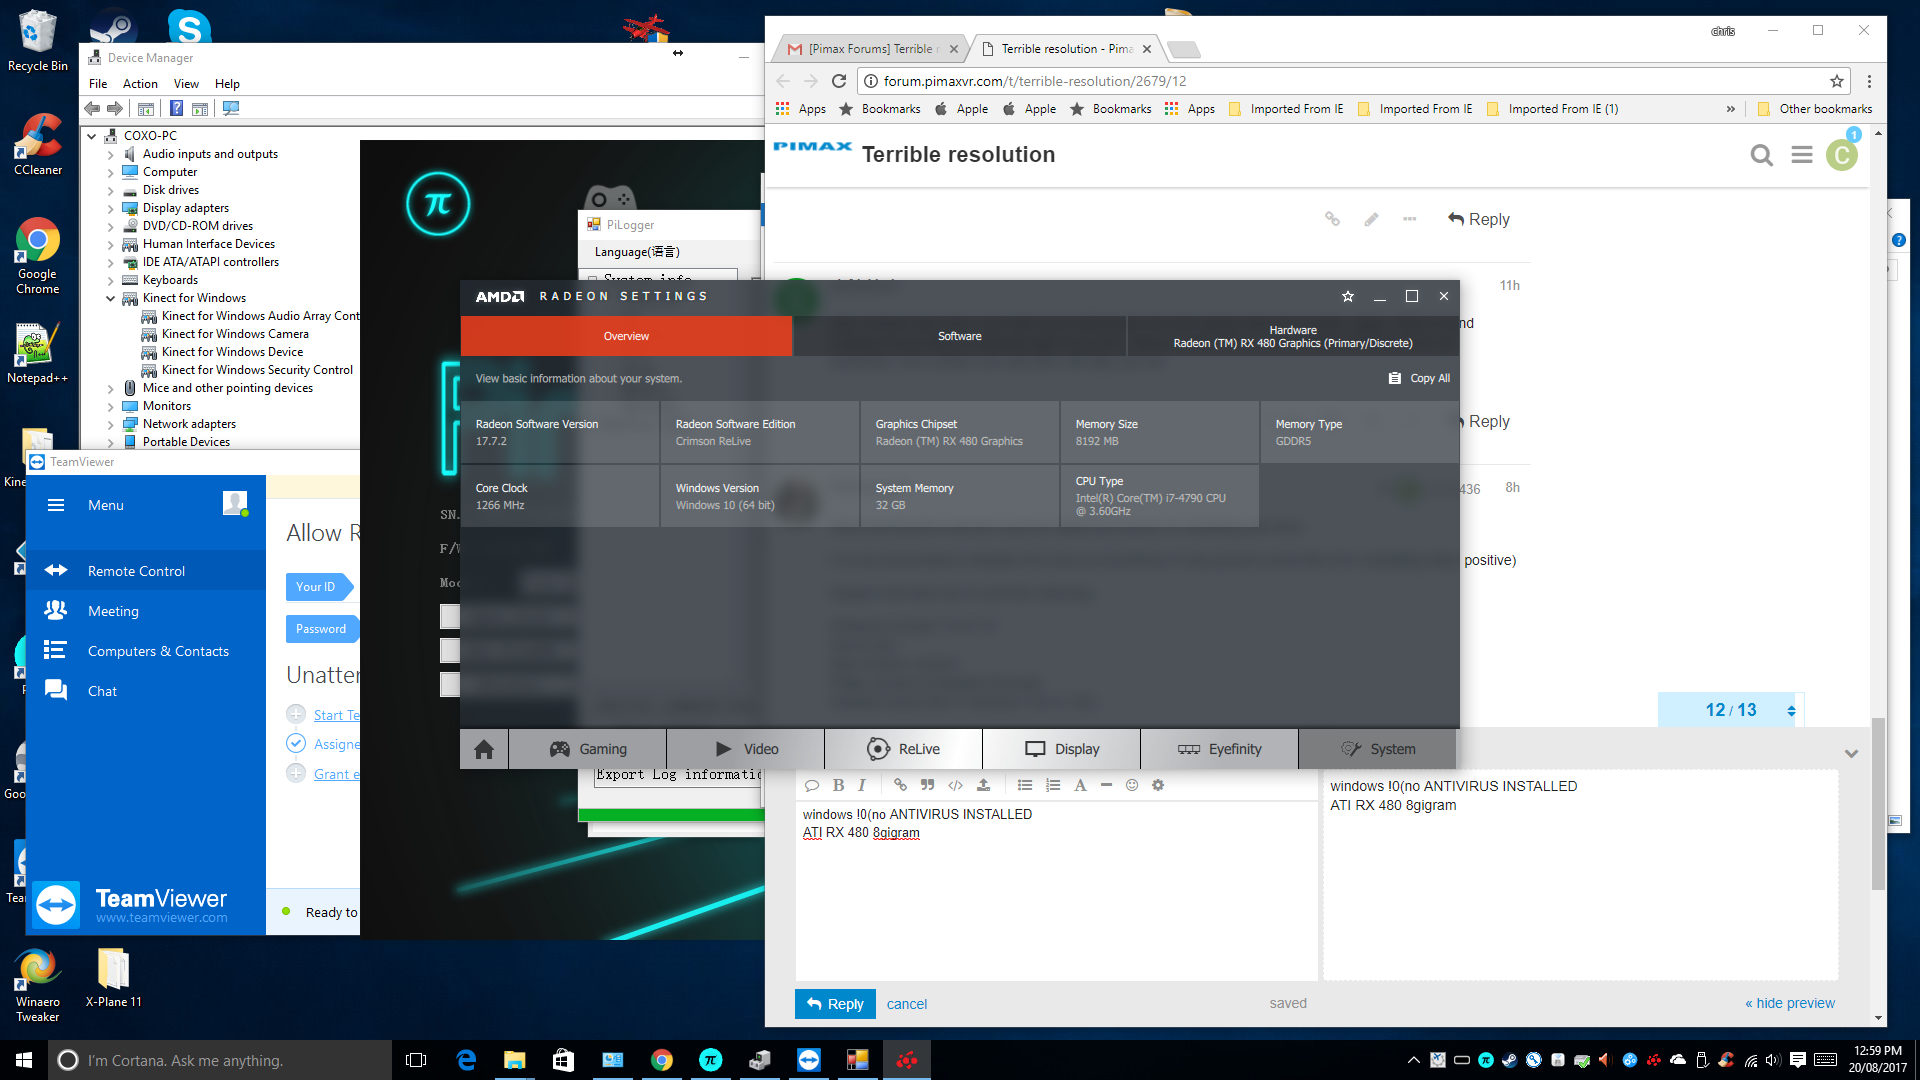This screenshot has width=1920, height=1080.
Task: Open the Display tab in Radeon Settings
Action: (x=1062, y=749)
